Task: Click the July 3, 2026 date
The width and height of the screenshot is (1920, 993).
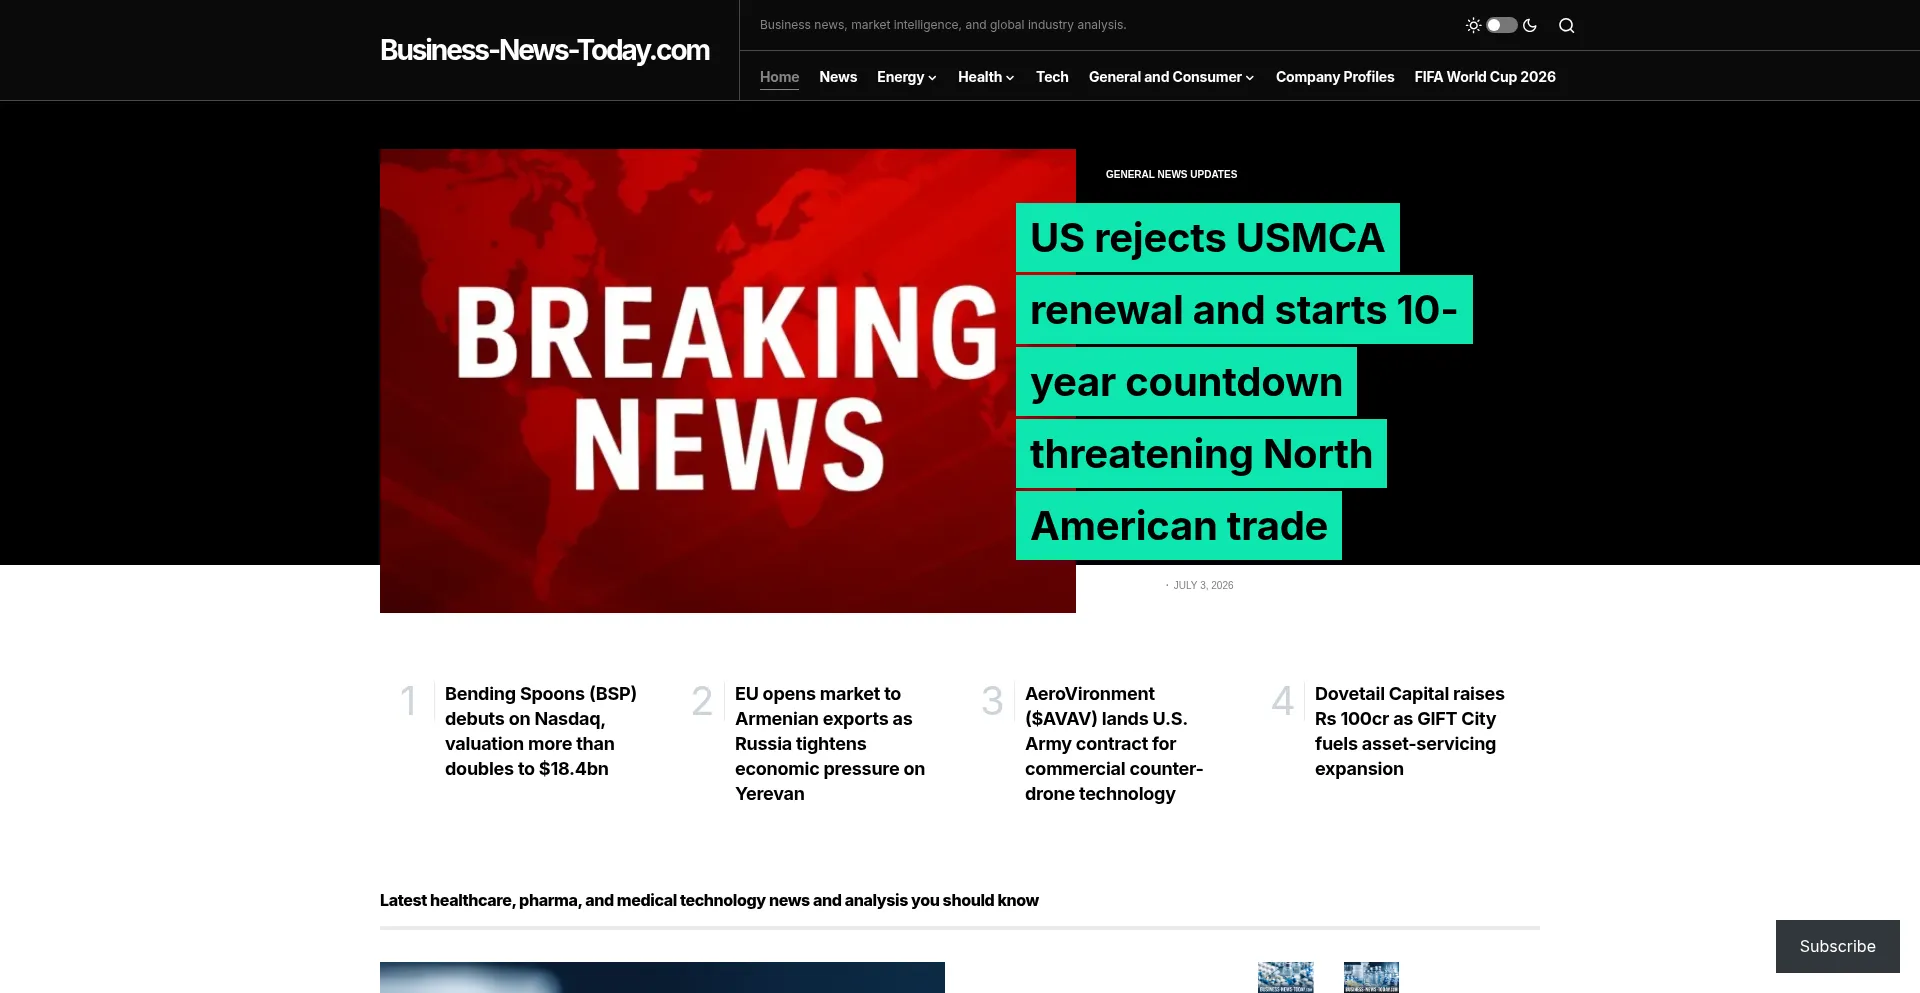Action: pyautogui.click(x=1203, y=586)
